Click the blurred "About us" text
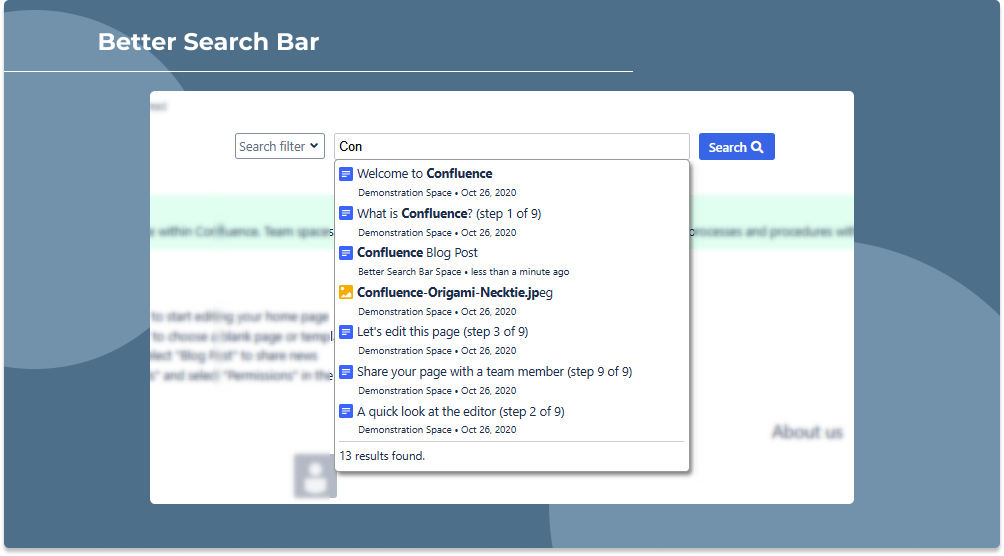Image resolution: width=1004 pixels, height=556 pixels. (807, 432)
